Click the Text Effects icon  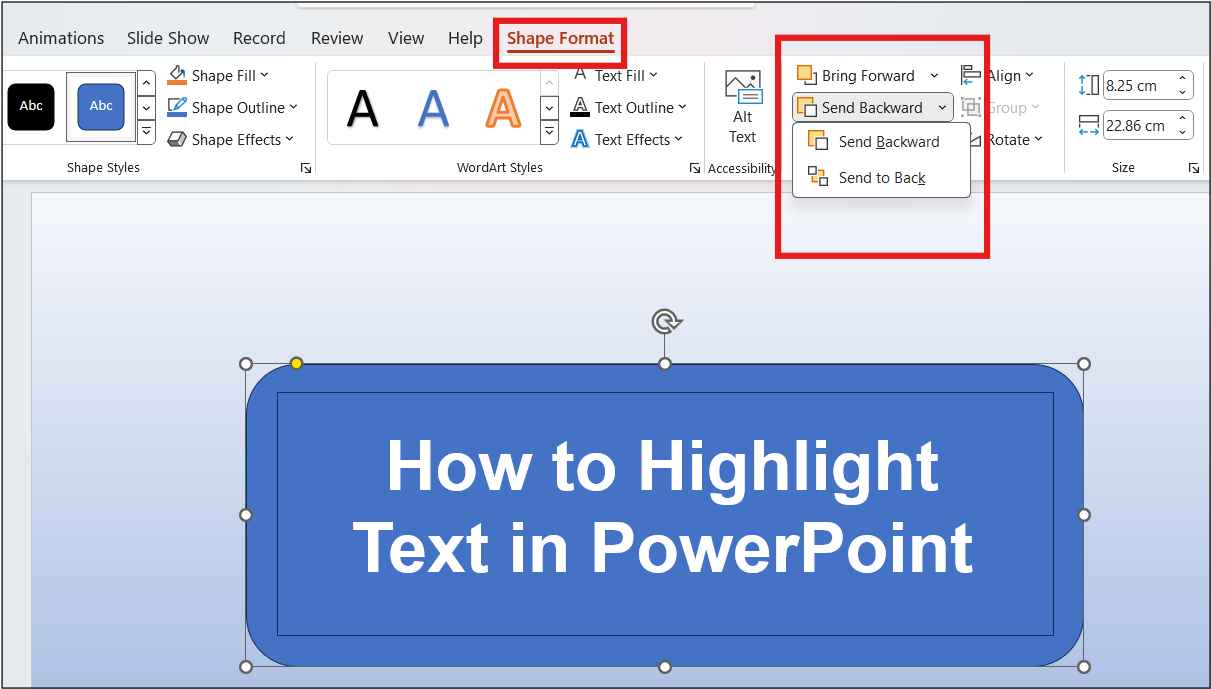pos(580,139)
